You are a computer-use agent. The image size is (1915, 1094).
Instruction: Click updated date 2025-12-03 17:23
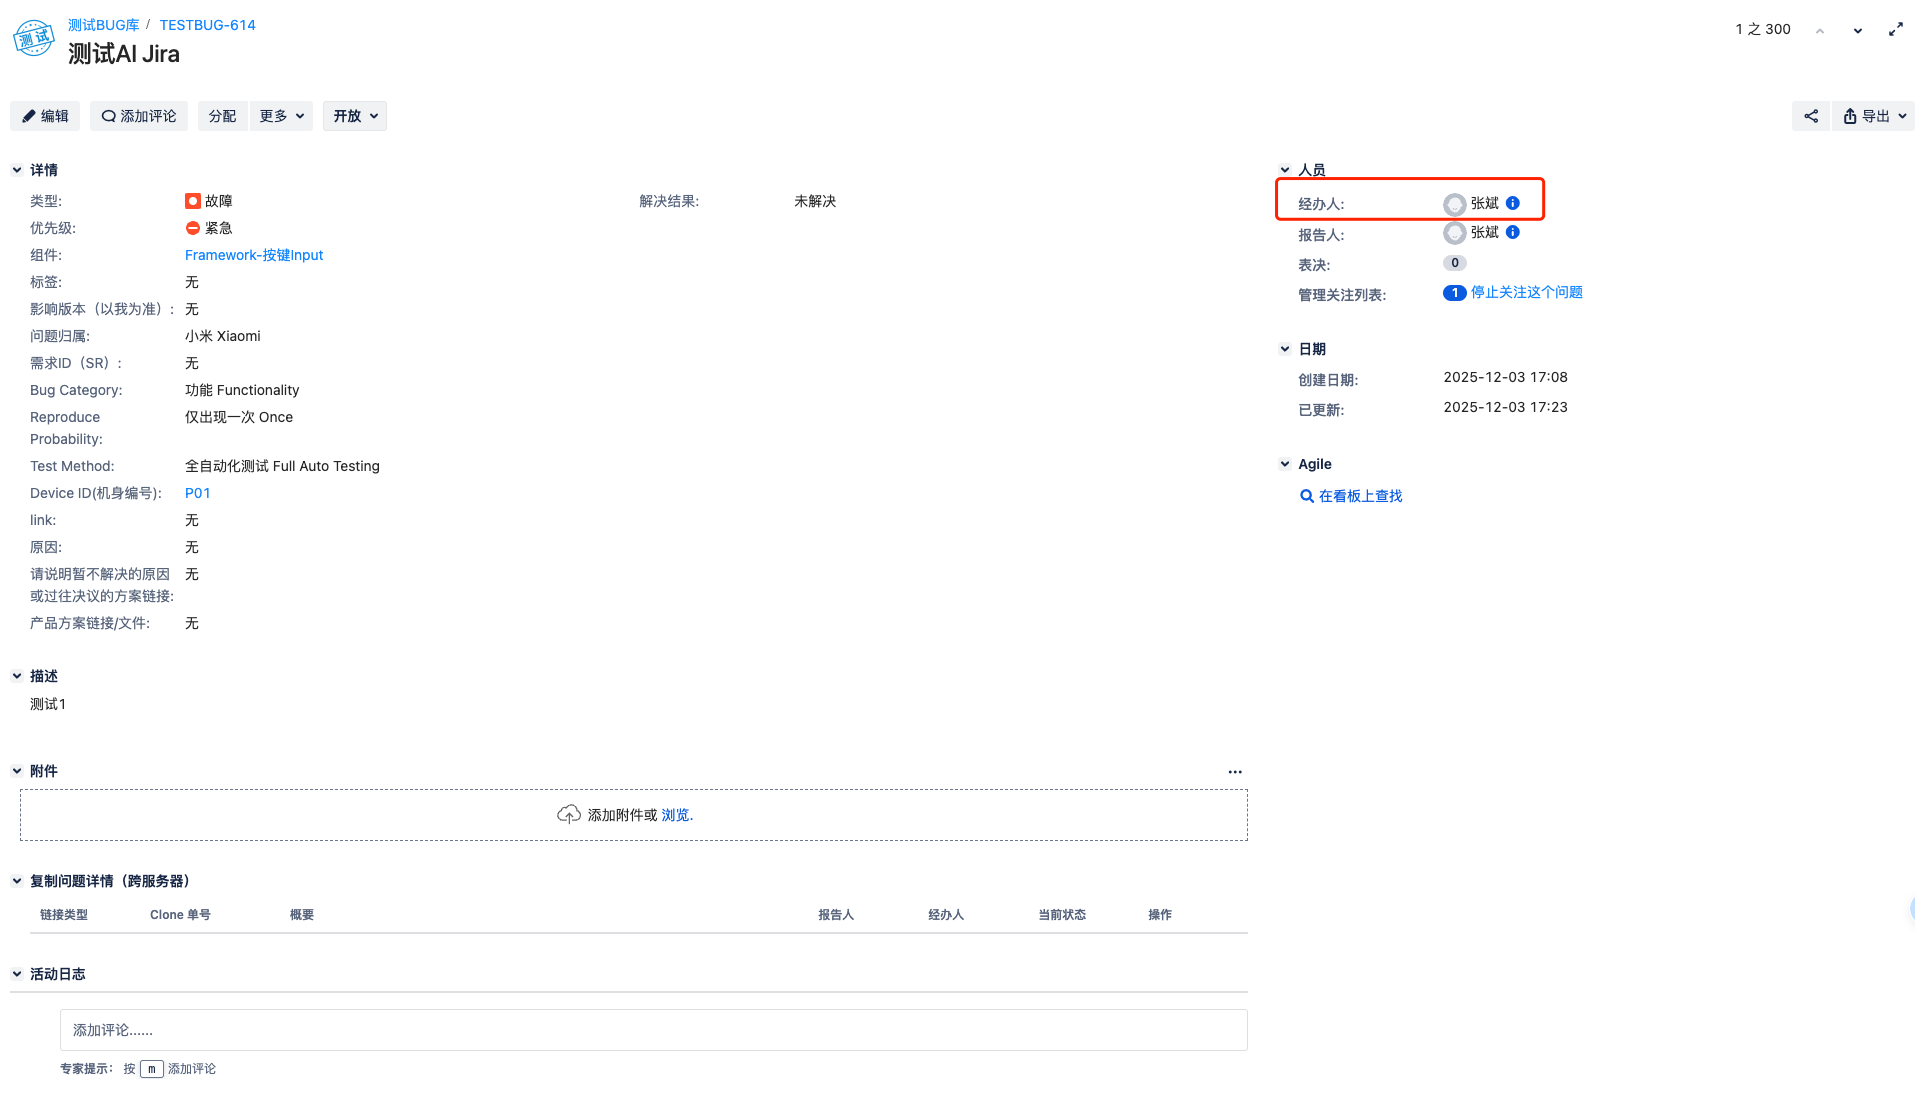coord(1505,407)
